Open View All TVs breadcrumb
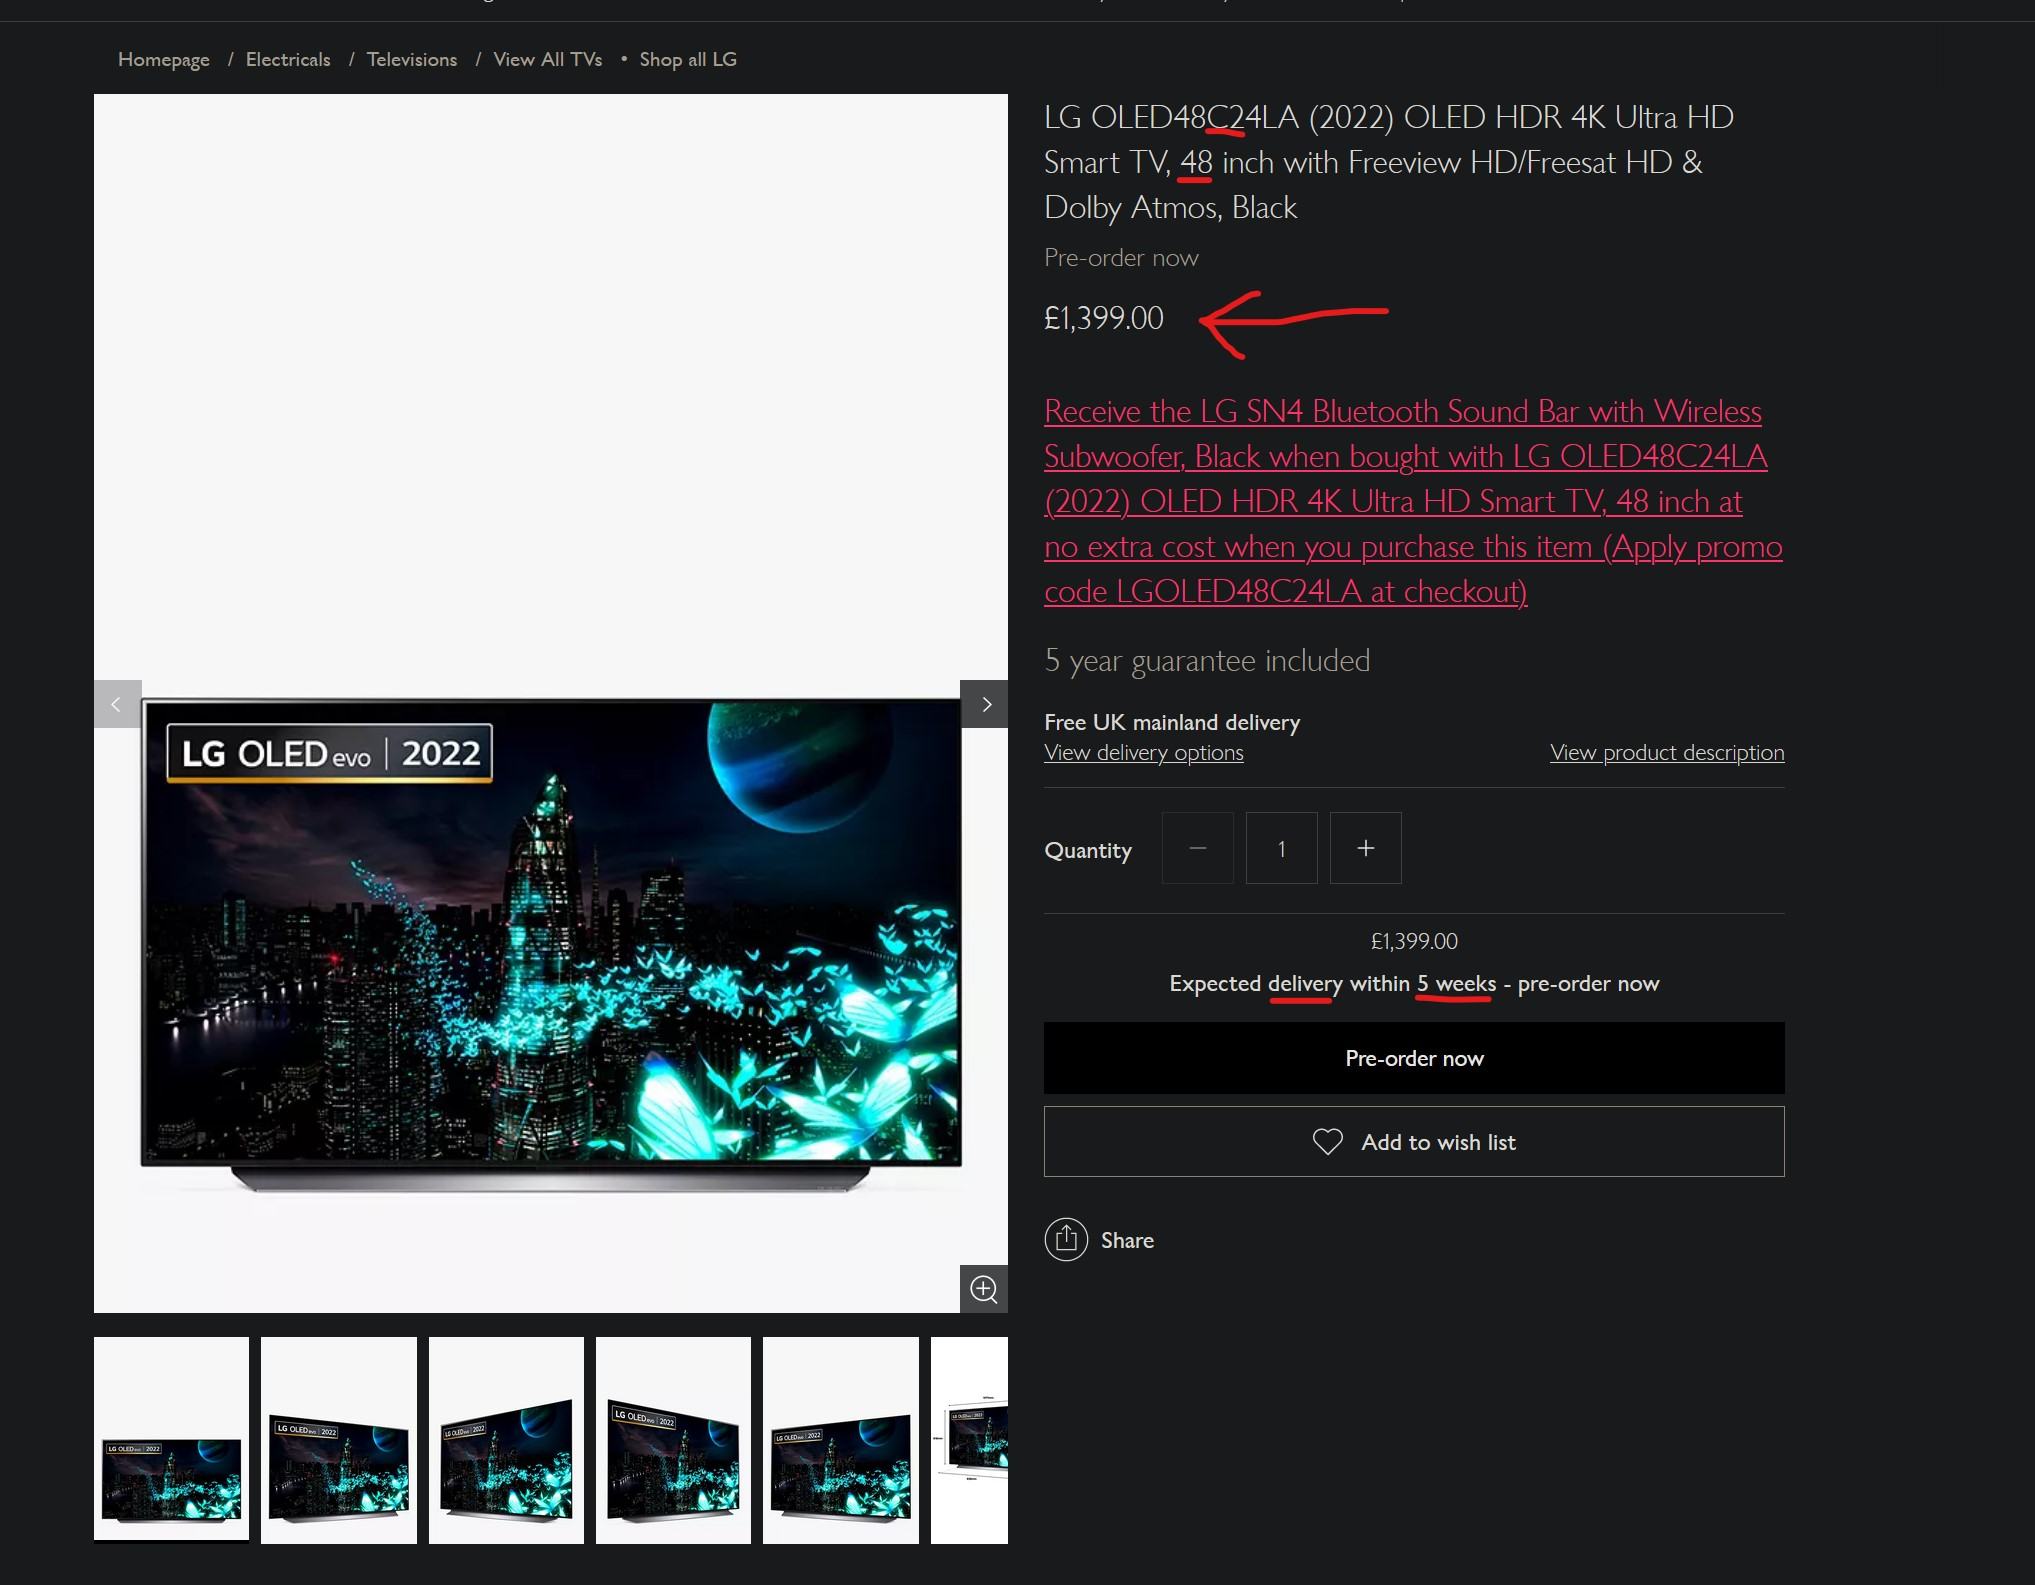Screen dimensions: 2035x1585 click(x=548, y=59)
